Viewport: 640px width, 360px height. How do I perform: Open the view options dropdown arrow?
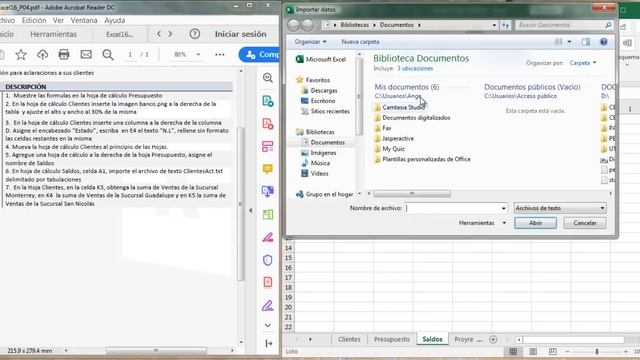[x=569, y=42]
